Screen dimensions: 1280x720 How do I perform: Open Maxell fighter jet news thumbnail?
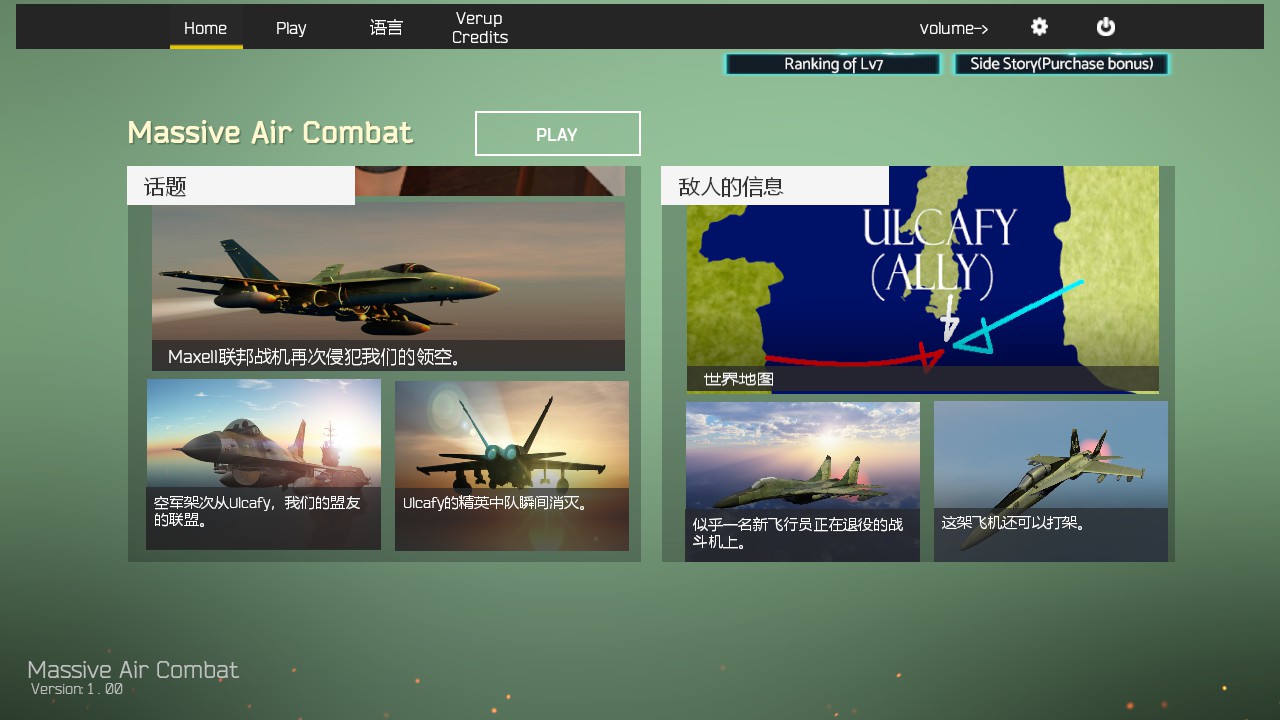(x=388, y=286)
